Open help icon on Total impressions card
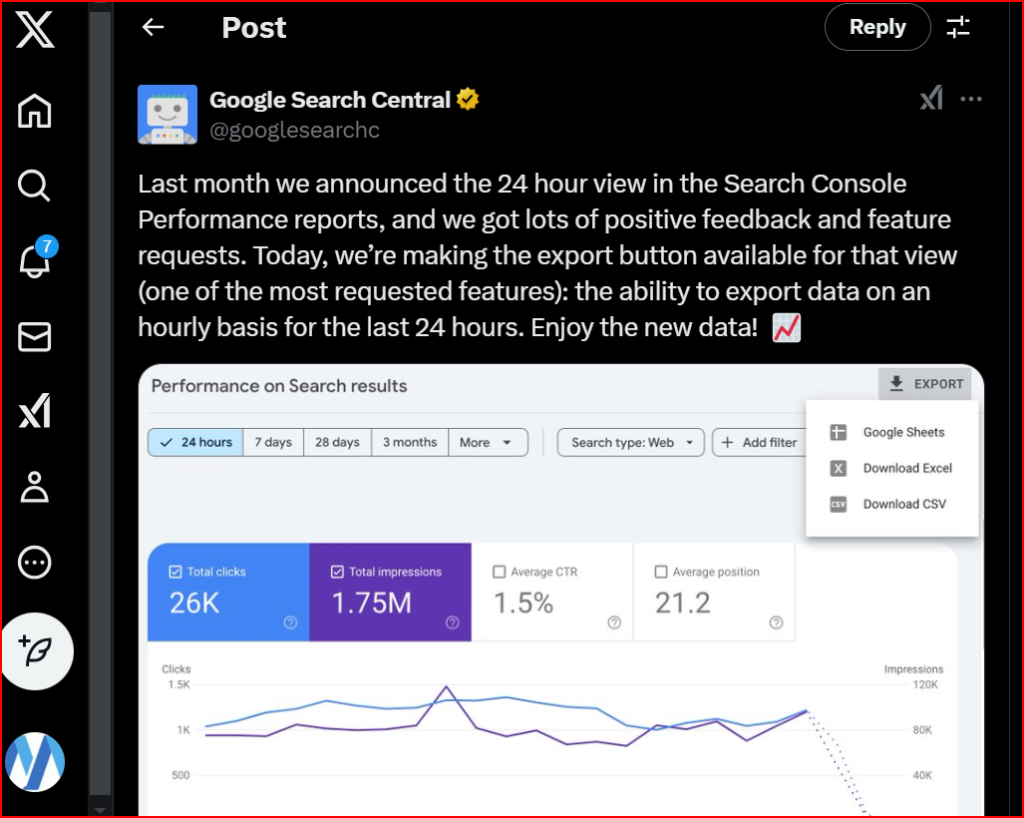The height and width of the screenshot is (818, 1024). tap(453, 623)
